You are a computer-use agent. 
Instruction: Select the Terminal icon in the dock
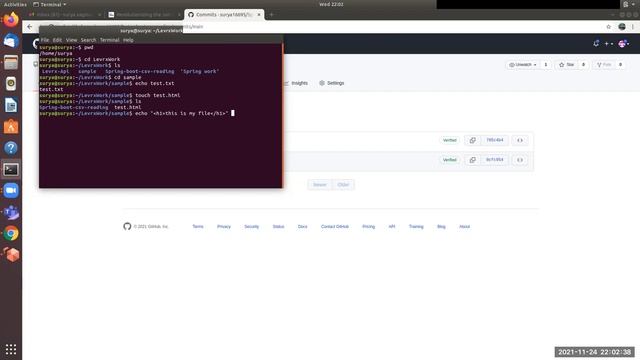[x=11, y=169]
